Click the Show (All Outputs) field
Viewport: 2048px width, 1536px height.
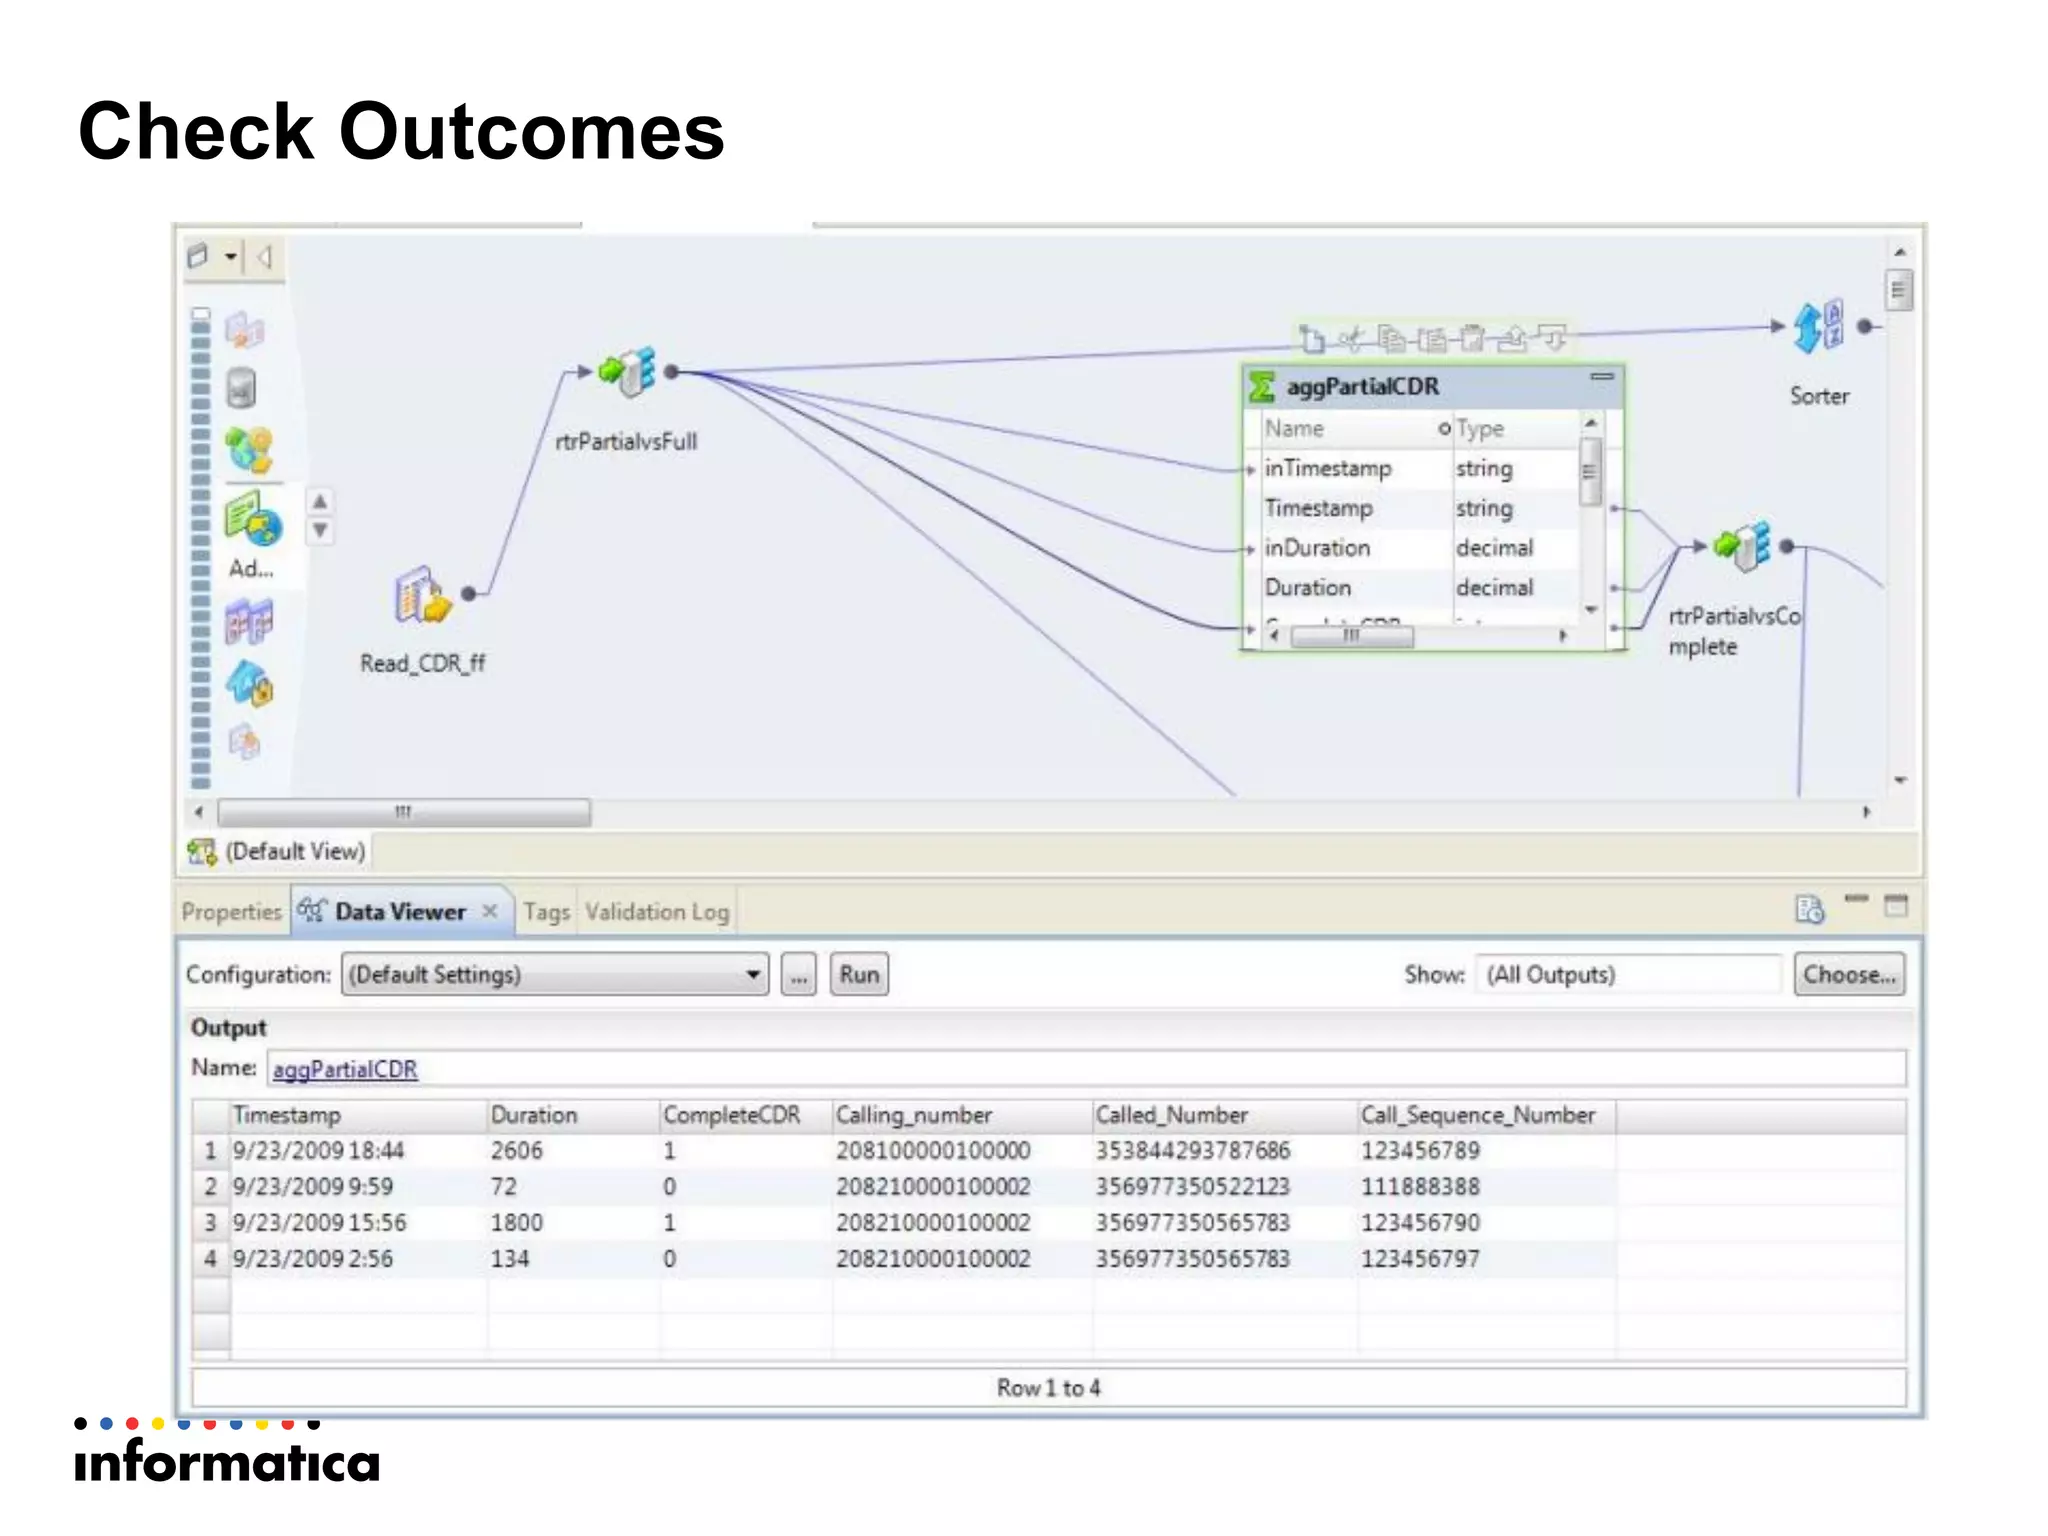point(1630,974)
